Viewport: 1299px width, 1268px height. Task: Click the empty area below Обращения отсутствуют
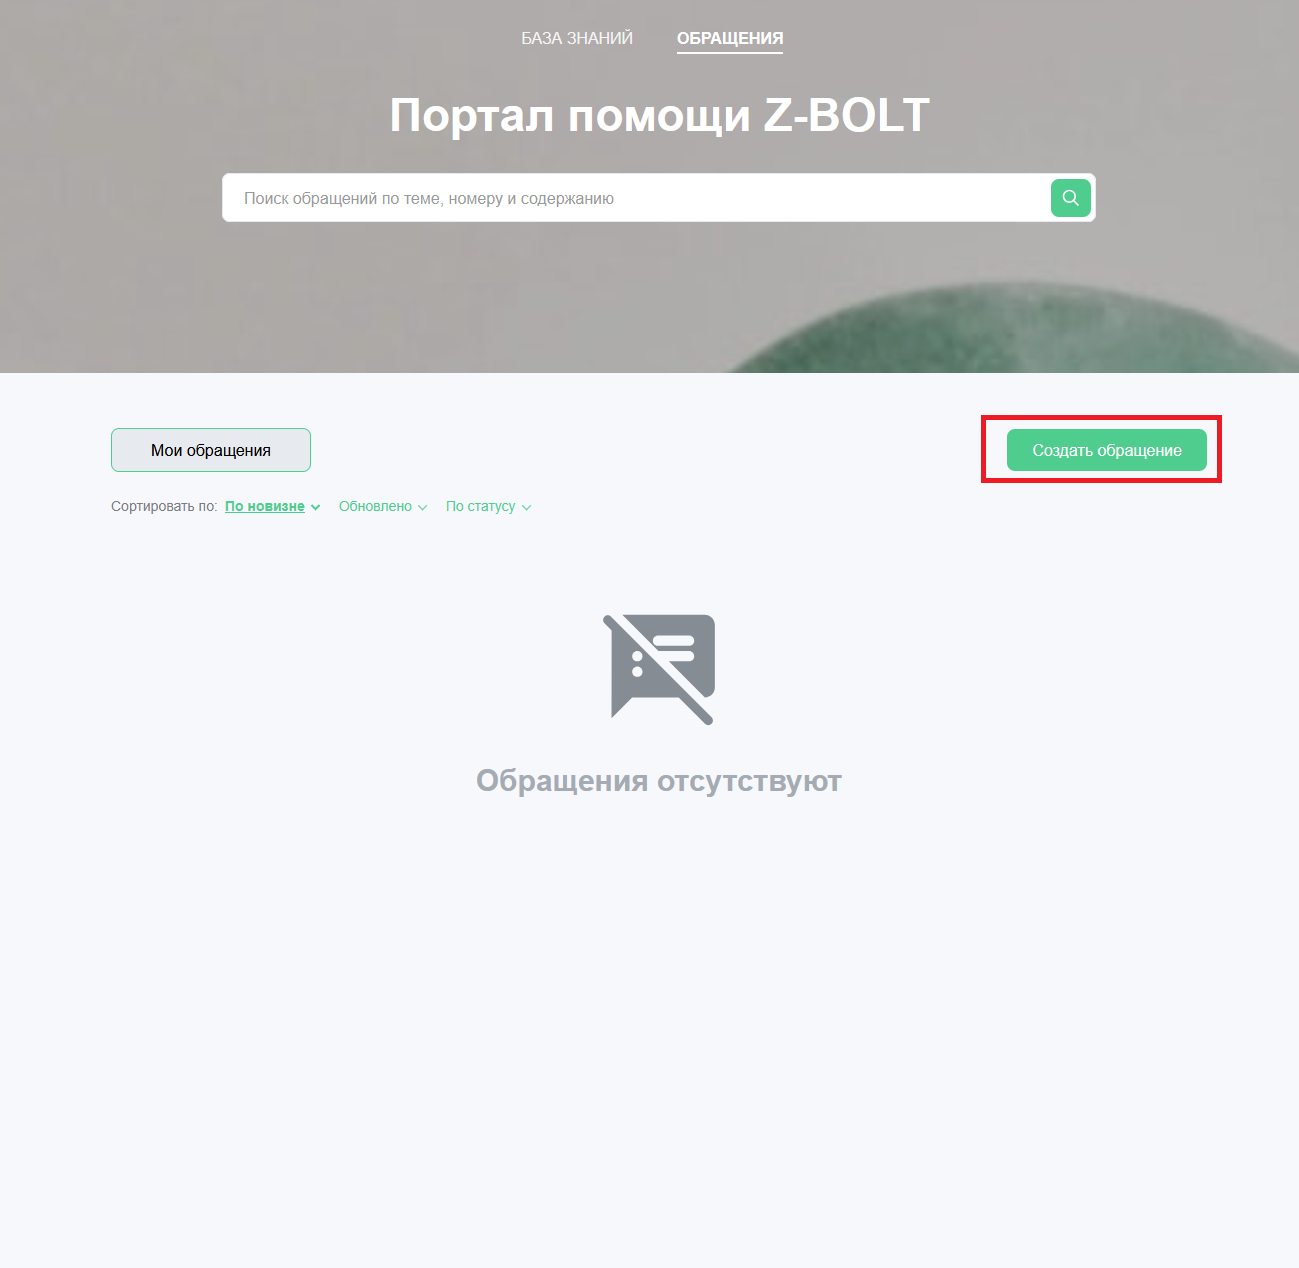click(x=659, y=1000)
